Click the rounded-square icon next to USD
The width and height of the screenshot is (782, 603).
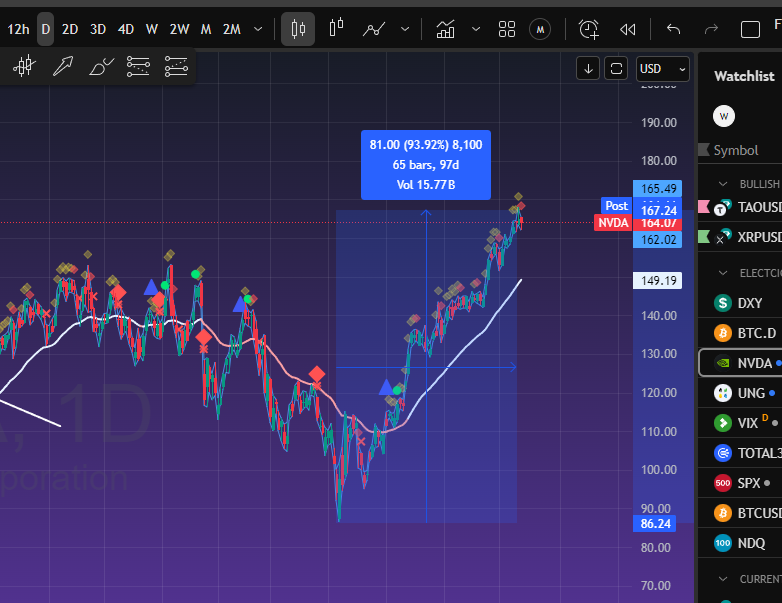click(x=616, y=68)
